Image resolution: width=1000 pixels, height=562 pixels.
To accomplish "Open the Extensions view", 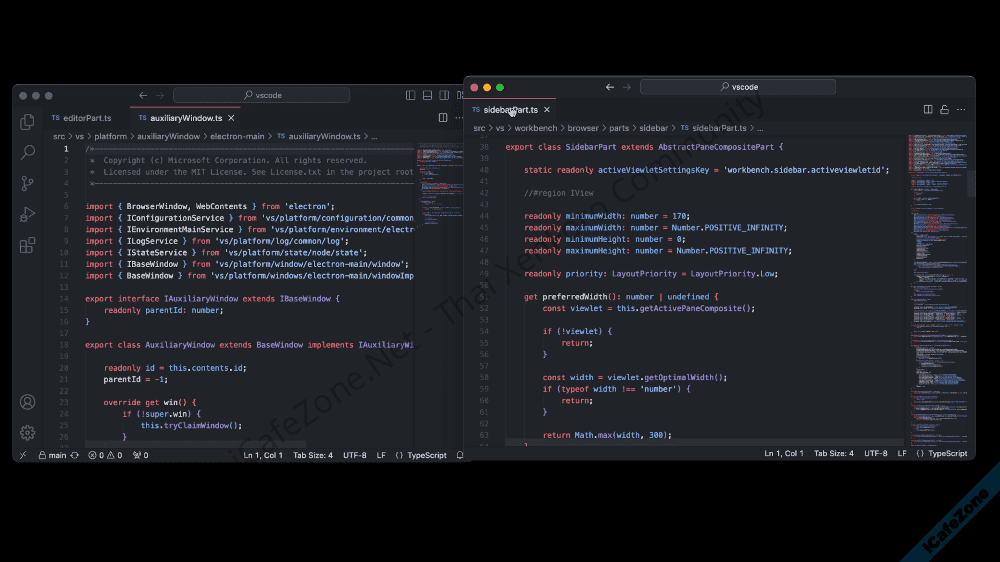I will tap(28, 245).
